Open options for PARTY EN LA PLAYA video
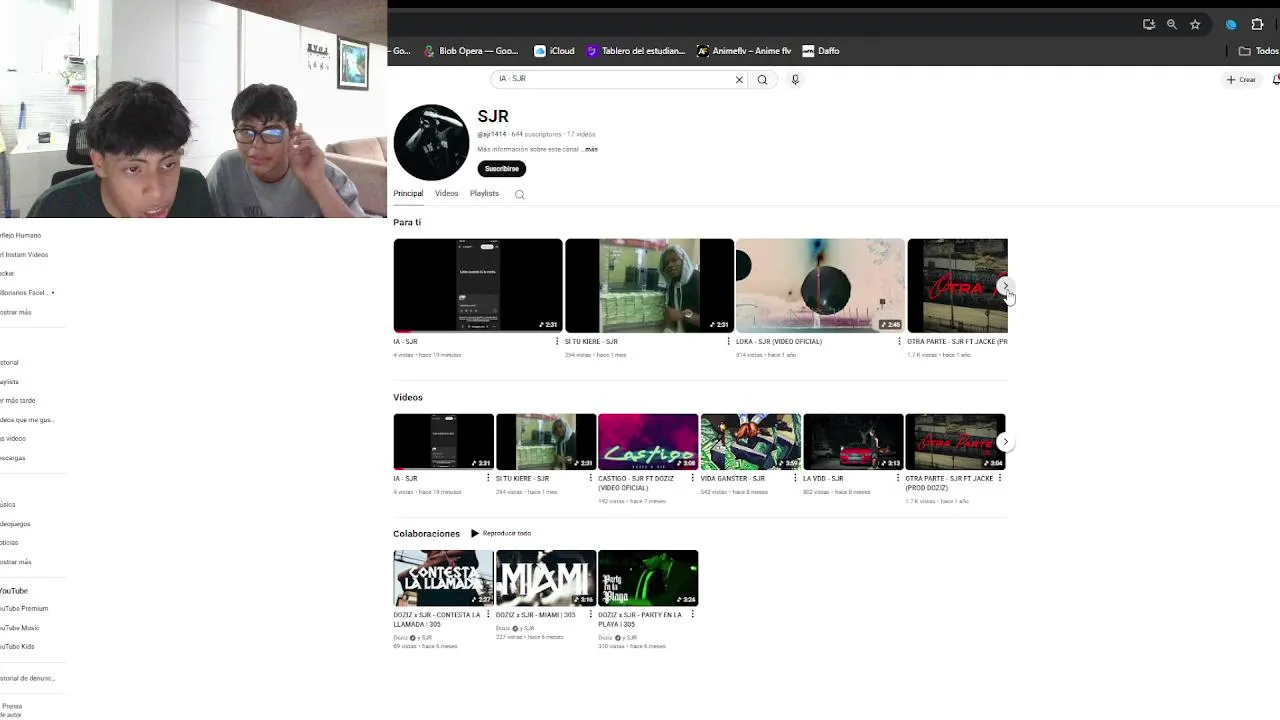1280x720 pixels. pos(693,615)
